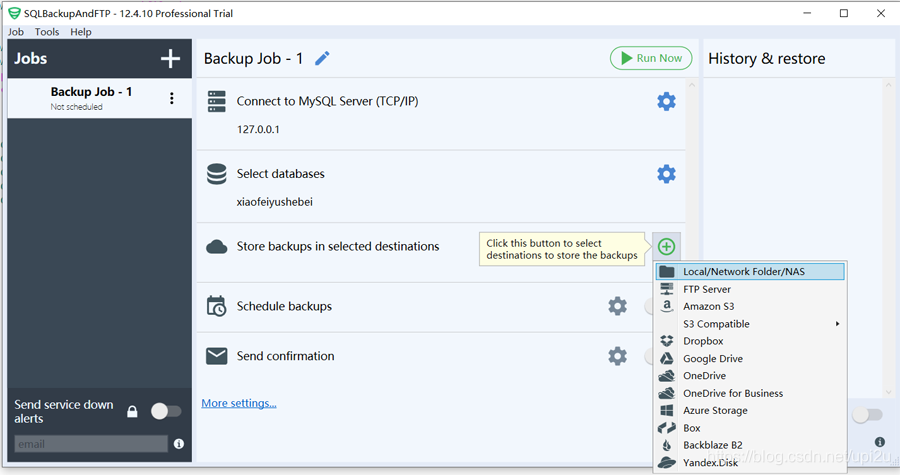Viewport: 900px width, 475px height.
Task: Click the job steps scroll-up arrow
Action: (692, 85)
